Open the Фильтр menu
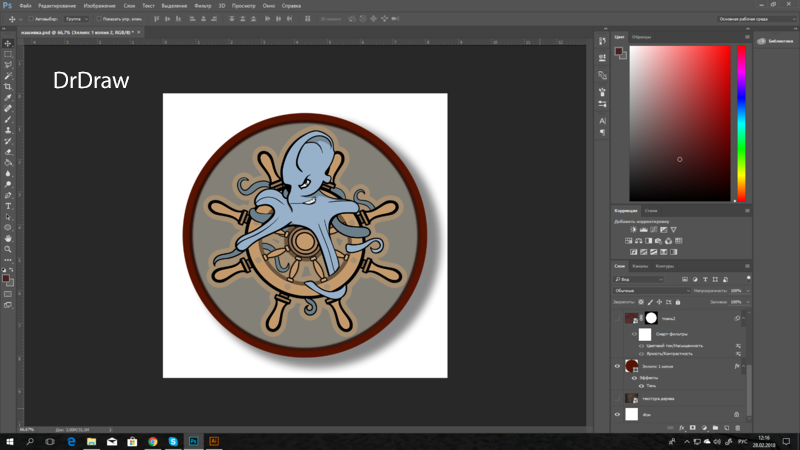 pyautogui.click(x=203, y=6)
